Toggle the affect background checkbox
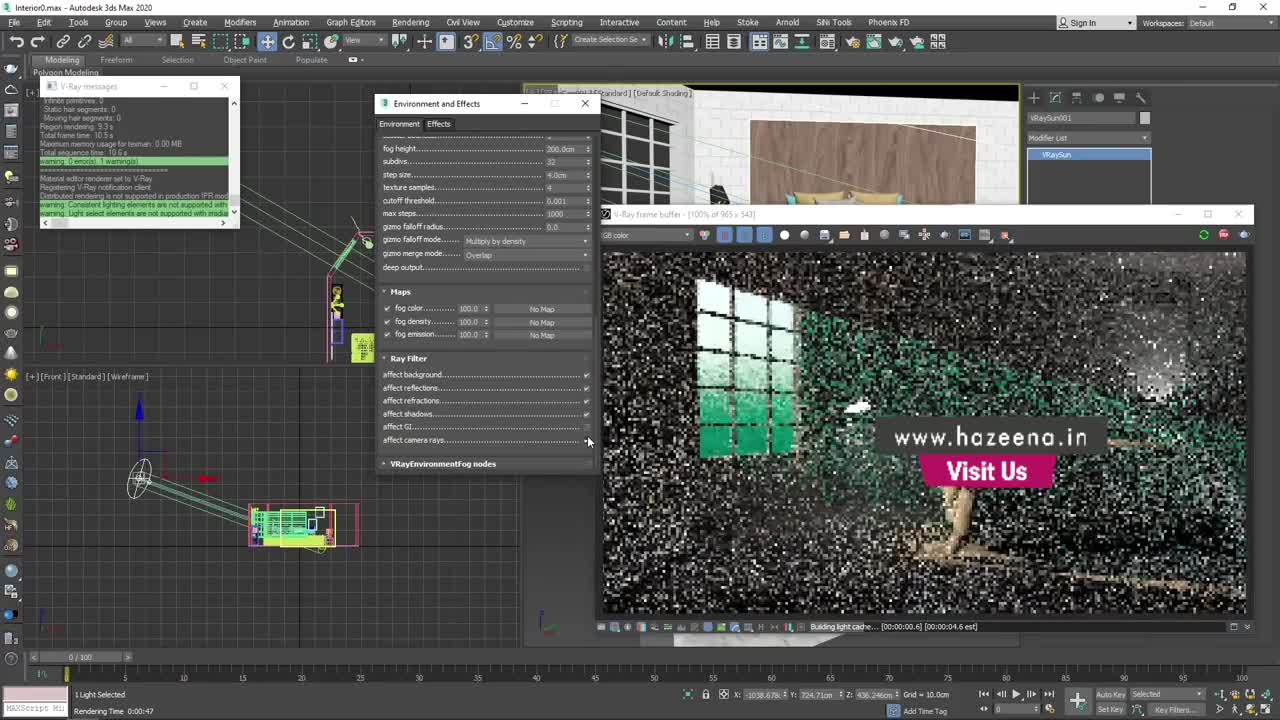The image size is (1280, 720). pos(586,375)
